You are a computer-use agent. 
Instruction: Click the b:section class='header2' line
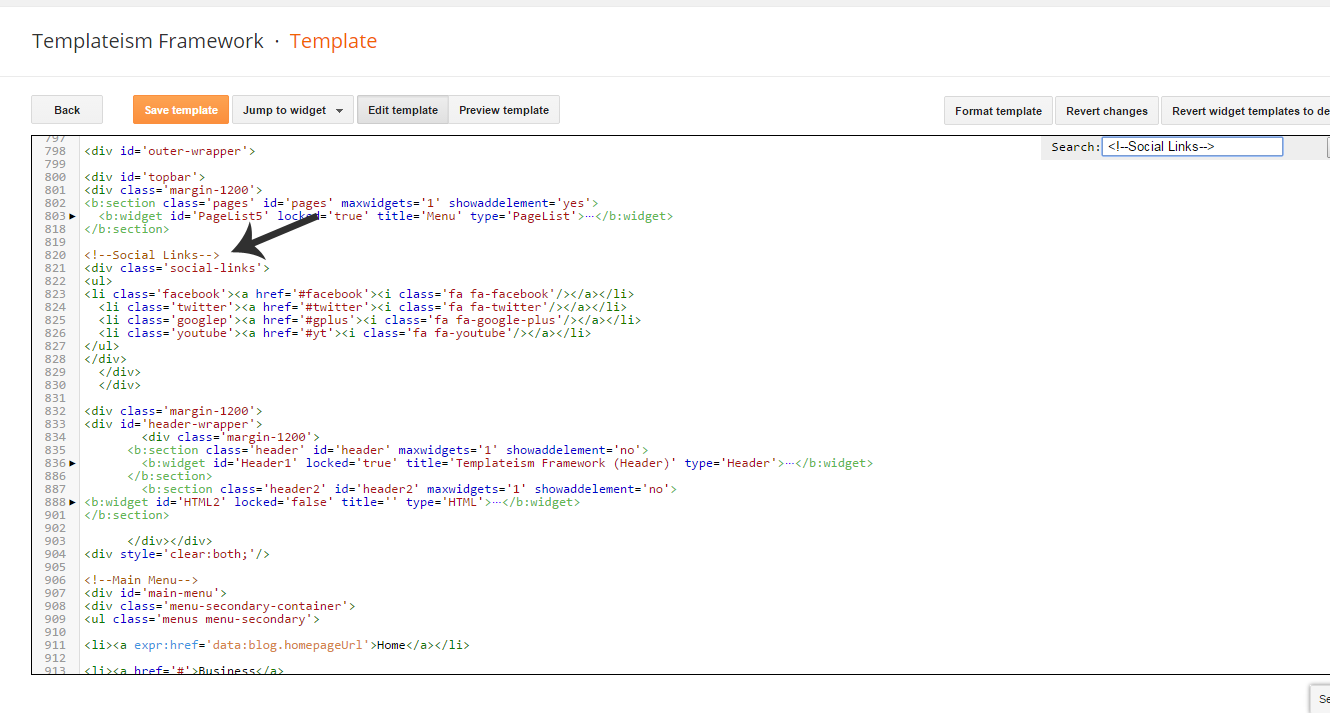[409, 489]
